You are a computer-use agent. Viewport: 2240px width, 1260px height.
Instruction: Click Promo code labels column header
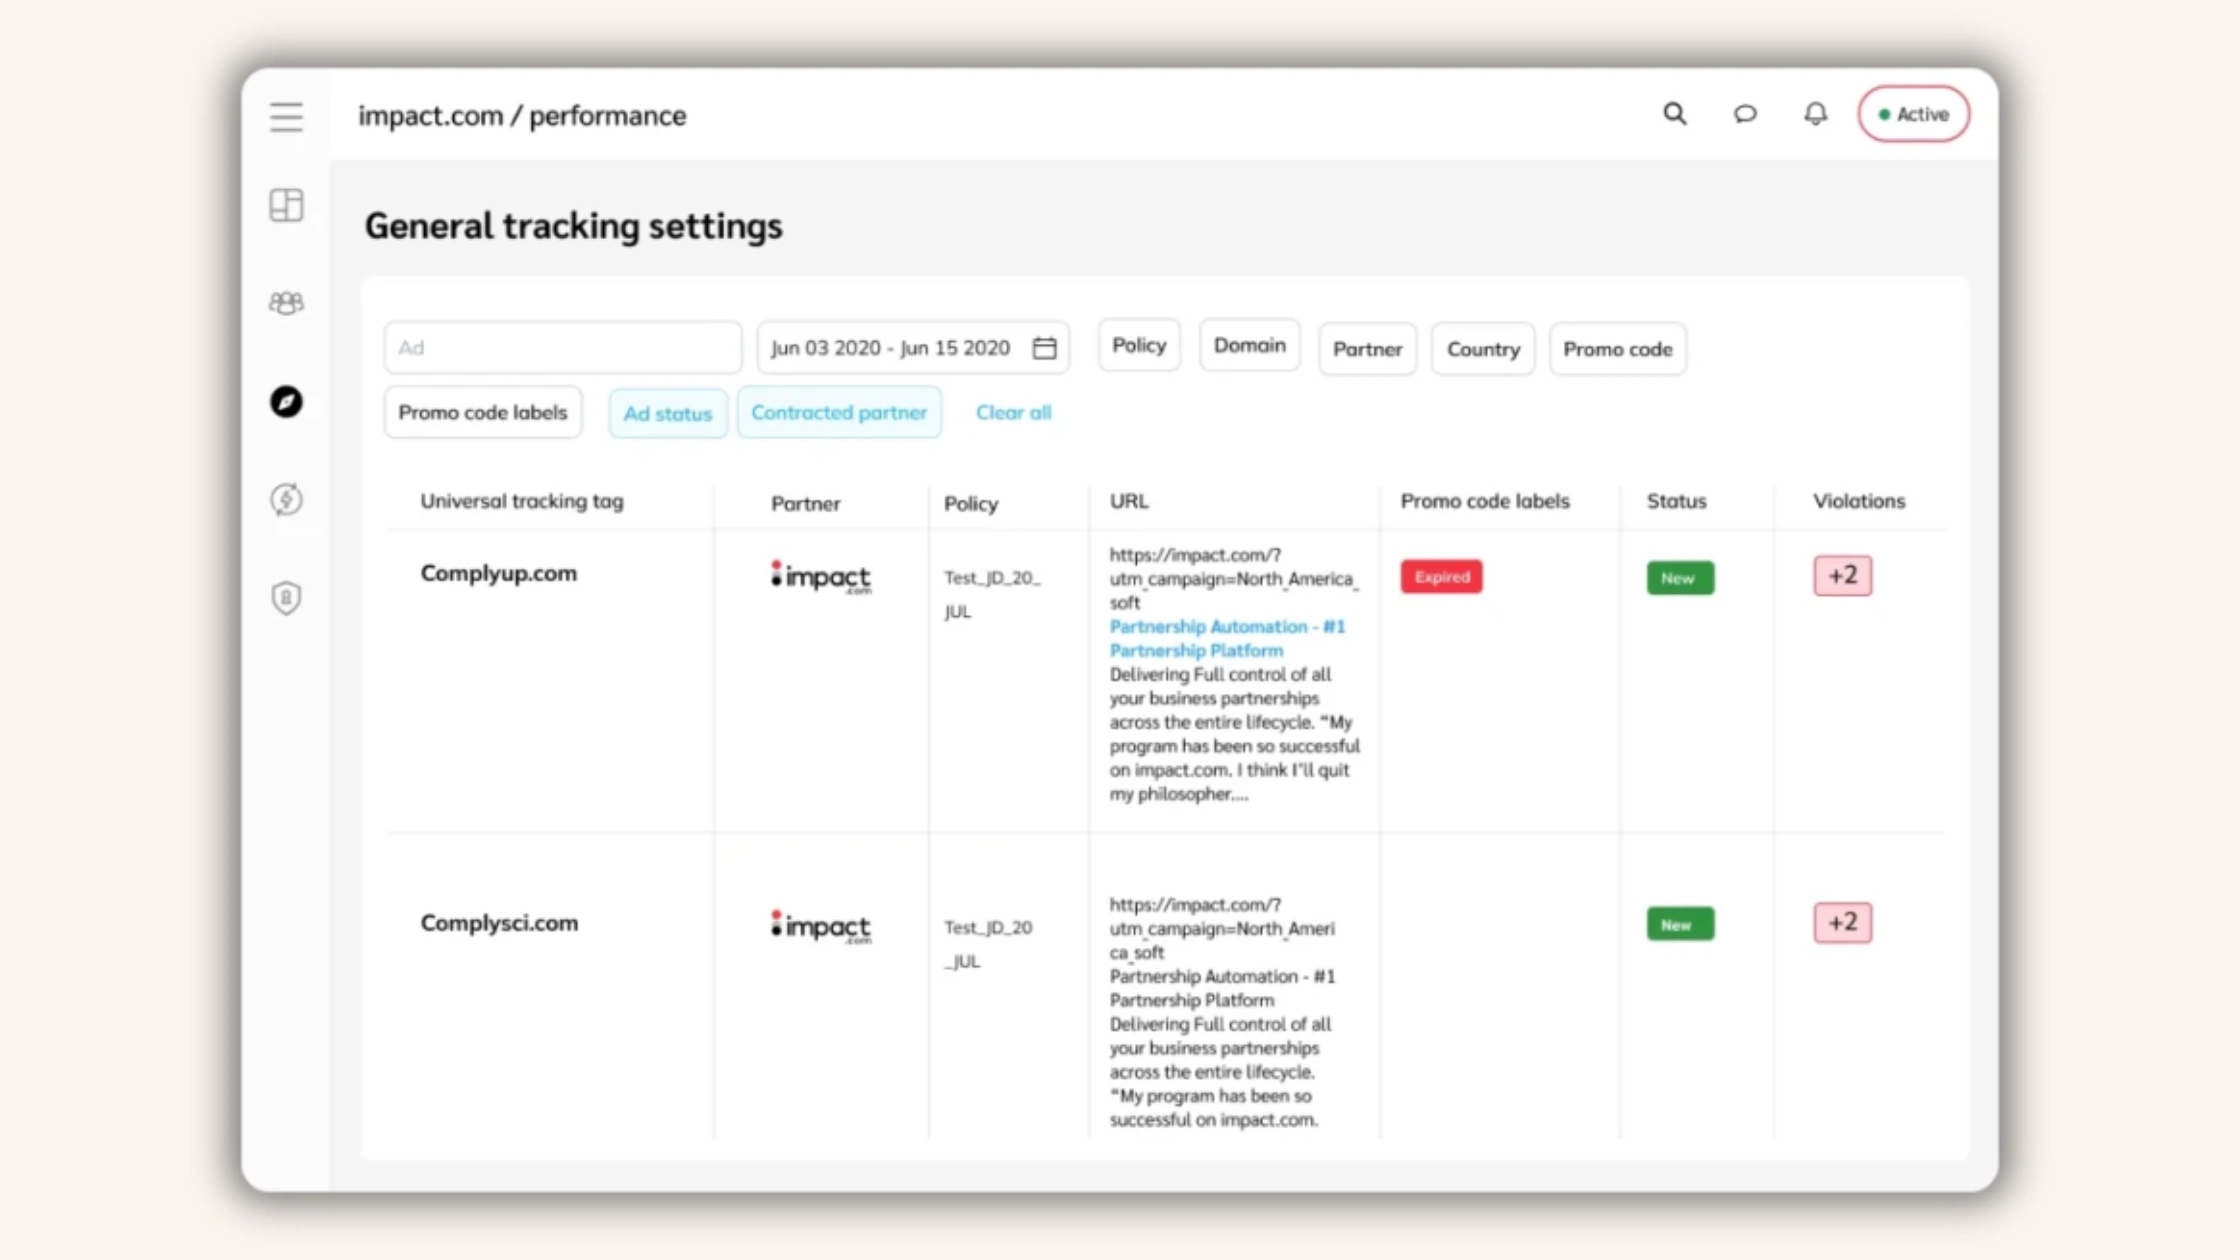tap(1485, 501)
